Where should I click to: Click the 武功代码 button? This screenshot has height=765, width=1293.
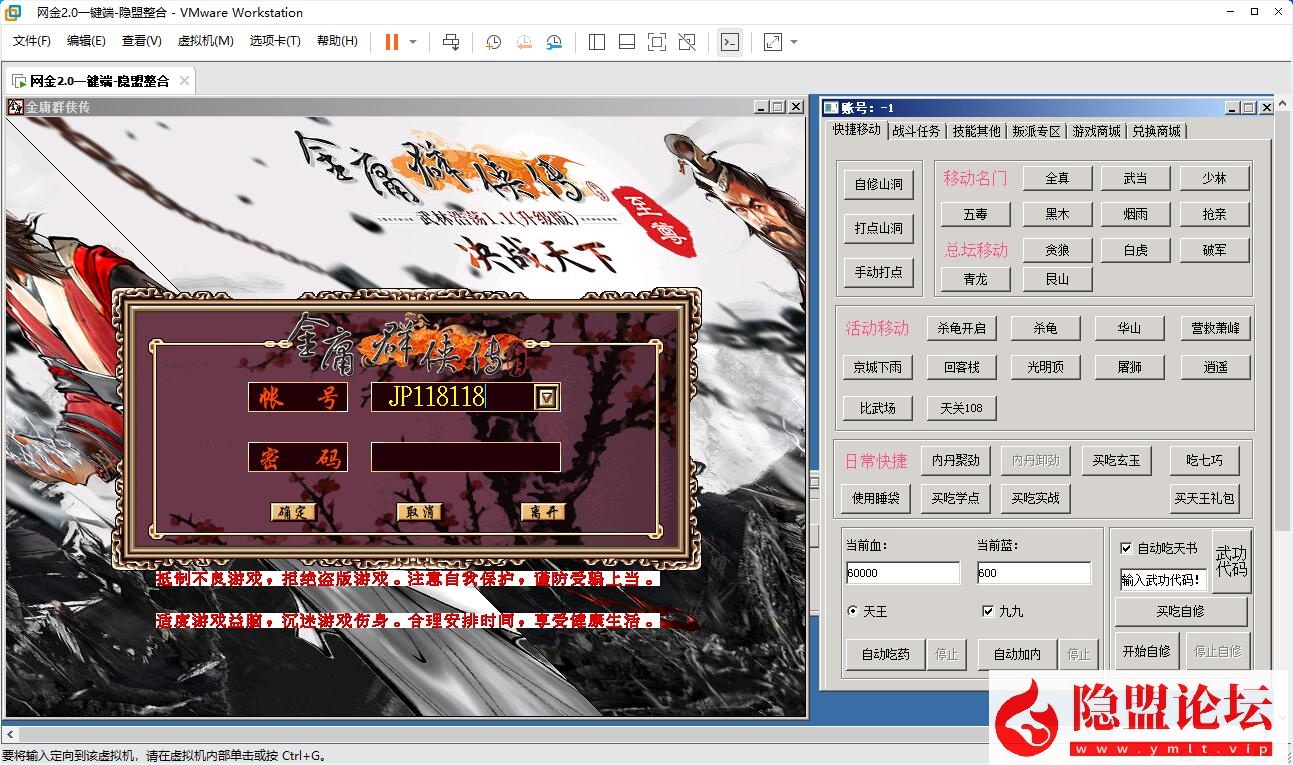point(1231,561)
